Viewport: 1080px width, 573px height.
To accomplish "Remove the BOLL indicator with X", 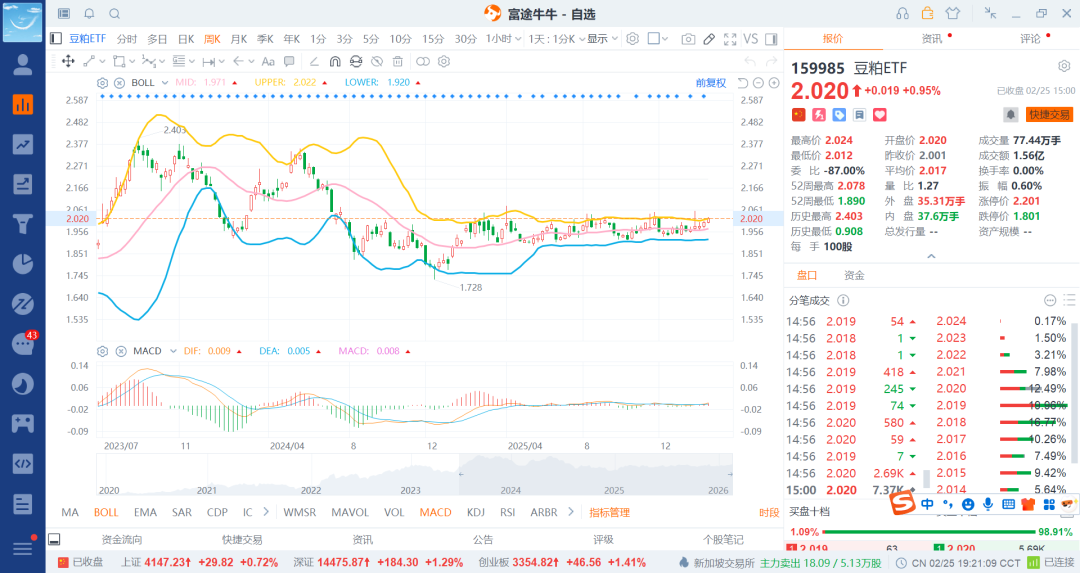I will (119, 83).
